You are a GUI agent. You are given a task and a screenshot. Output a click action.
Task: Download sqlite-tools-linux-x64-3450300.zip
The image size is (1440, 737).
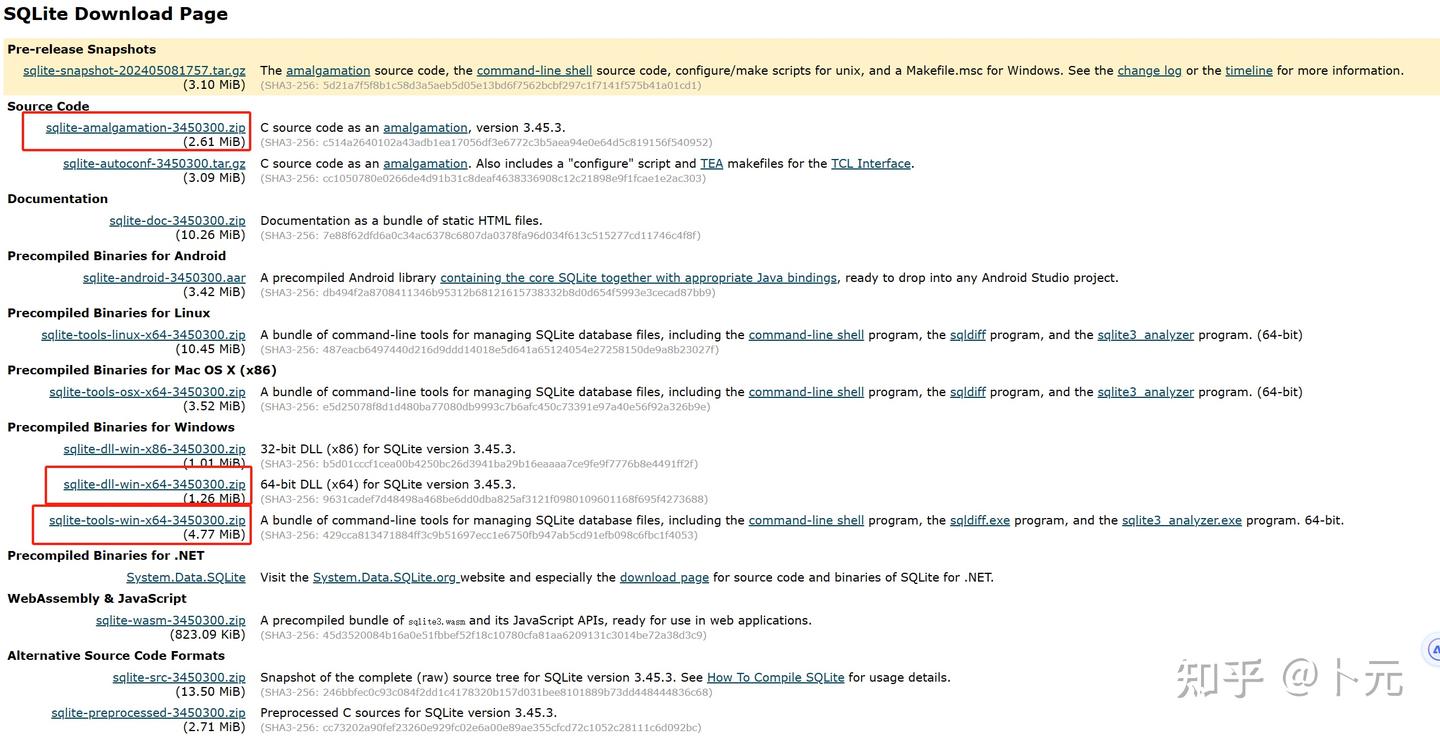point(143,334)
